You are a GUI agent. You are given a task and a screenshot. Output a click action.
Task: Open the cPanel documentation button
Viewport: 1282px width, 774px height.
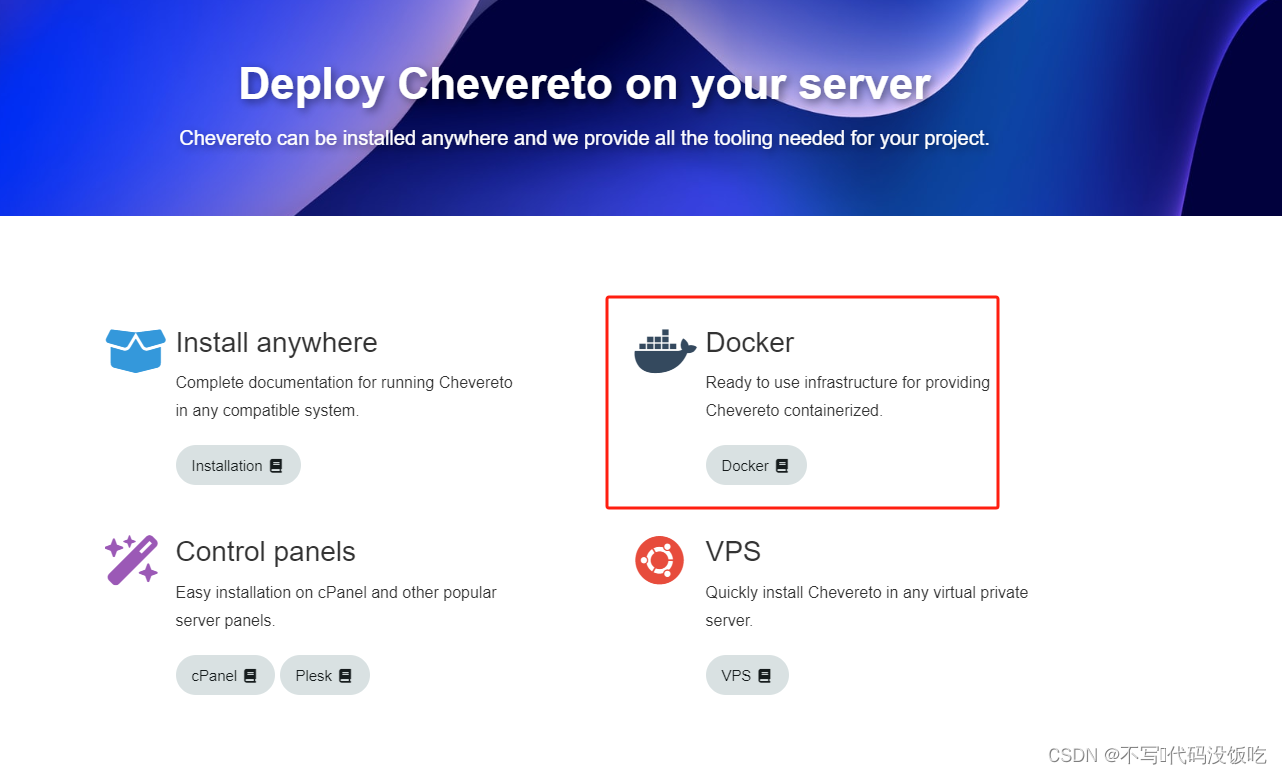pyautogui.click(x=225, y=675)
